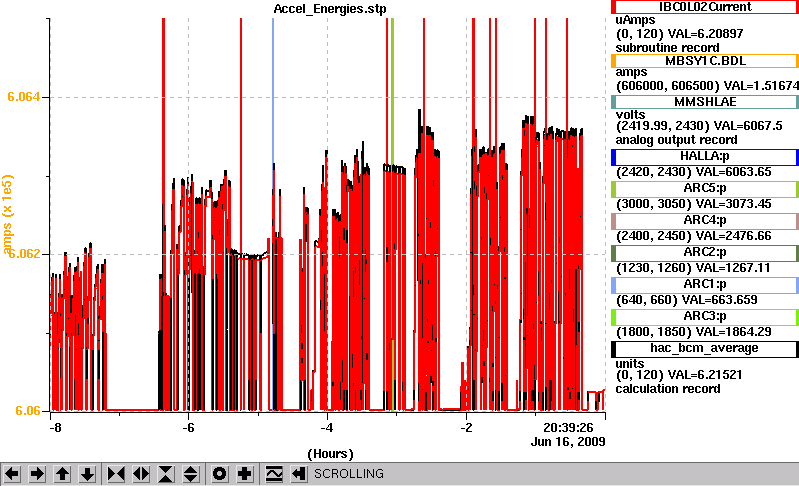Pan the graph right with the right arrow button
The height and width of the screenshot is (486, 799).
pos(37,474)
